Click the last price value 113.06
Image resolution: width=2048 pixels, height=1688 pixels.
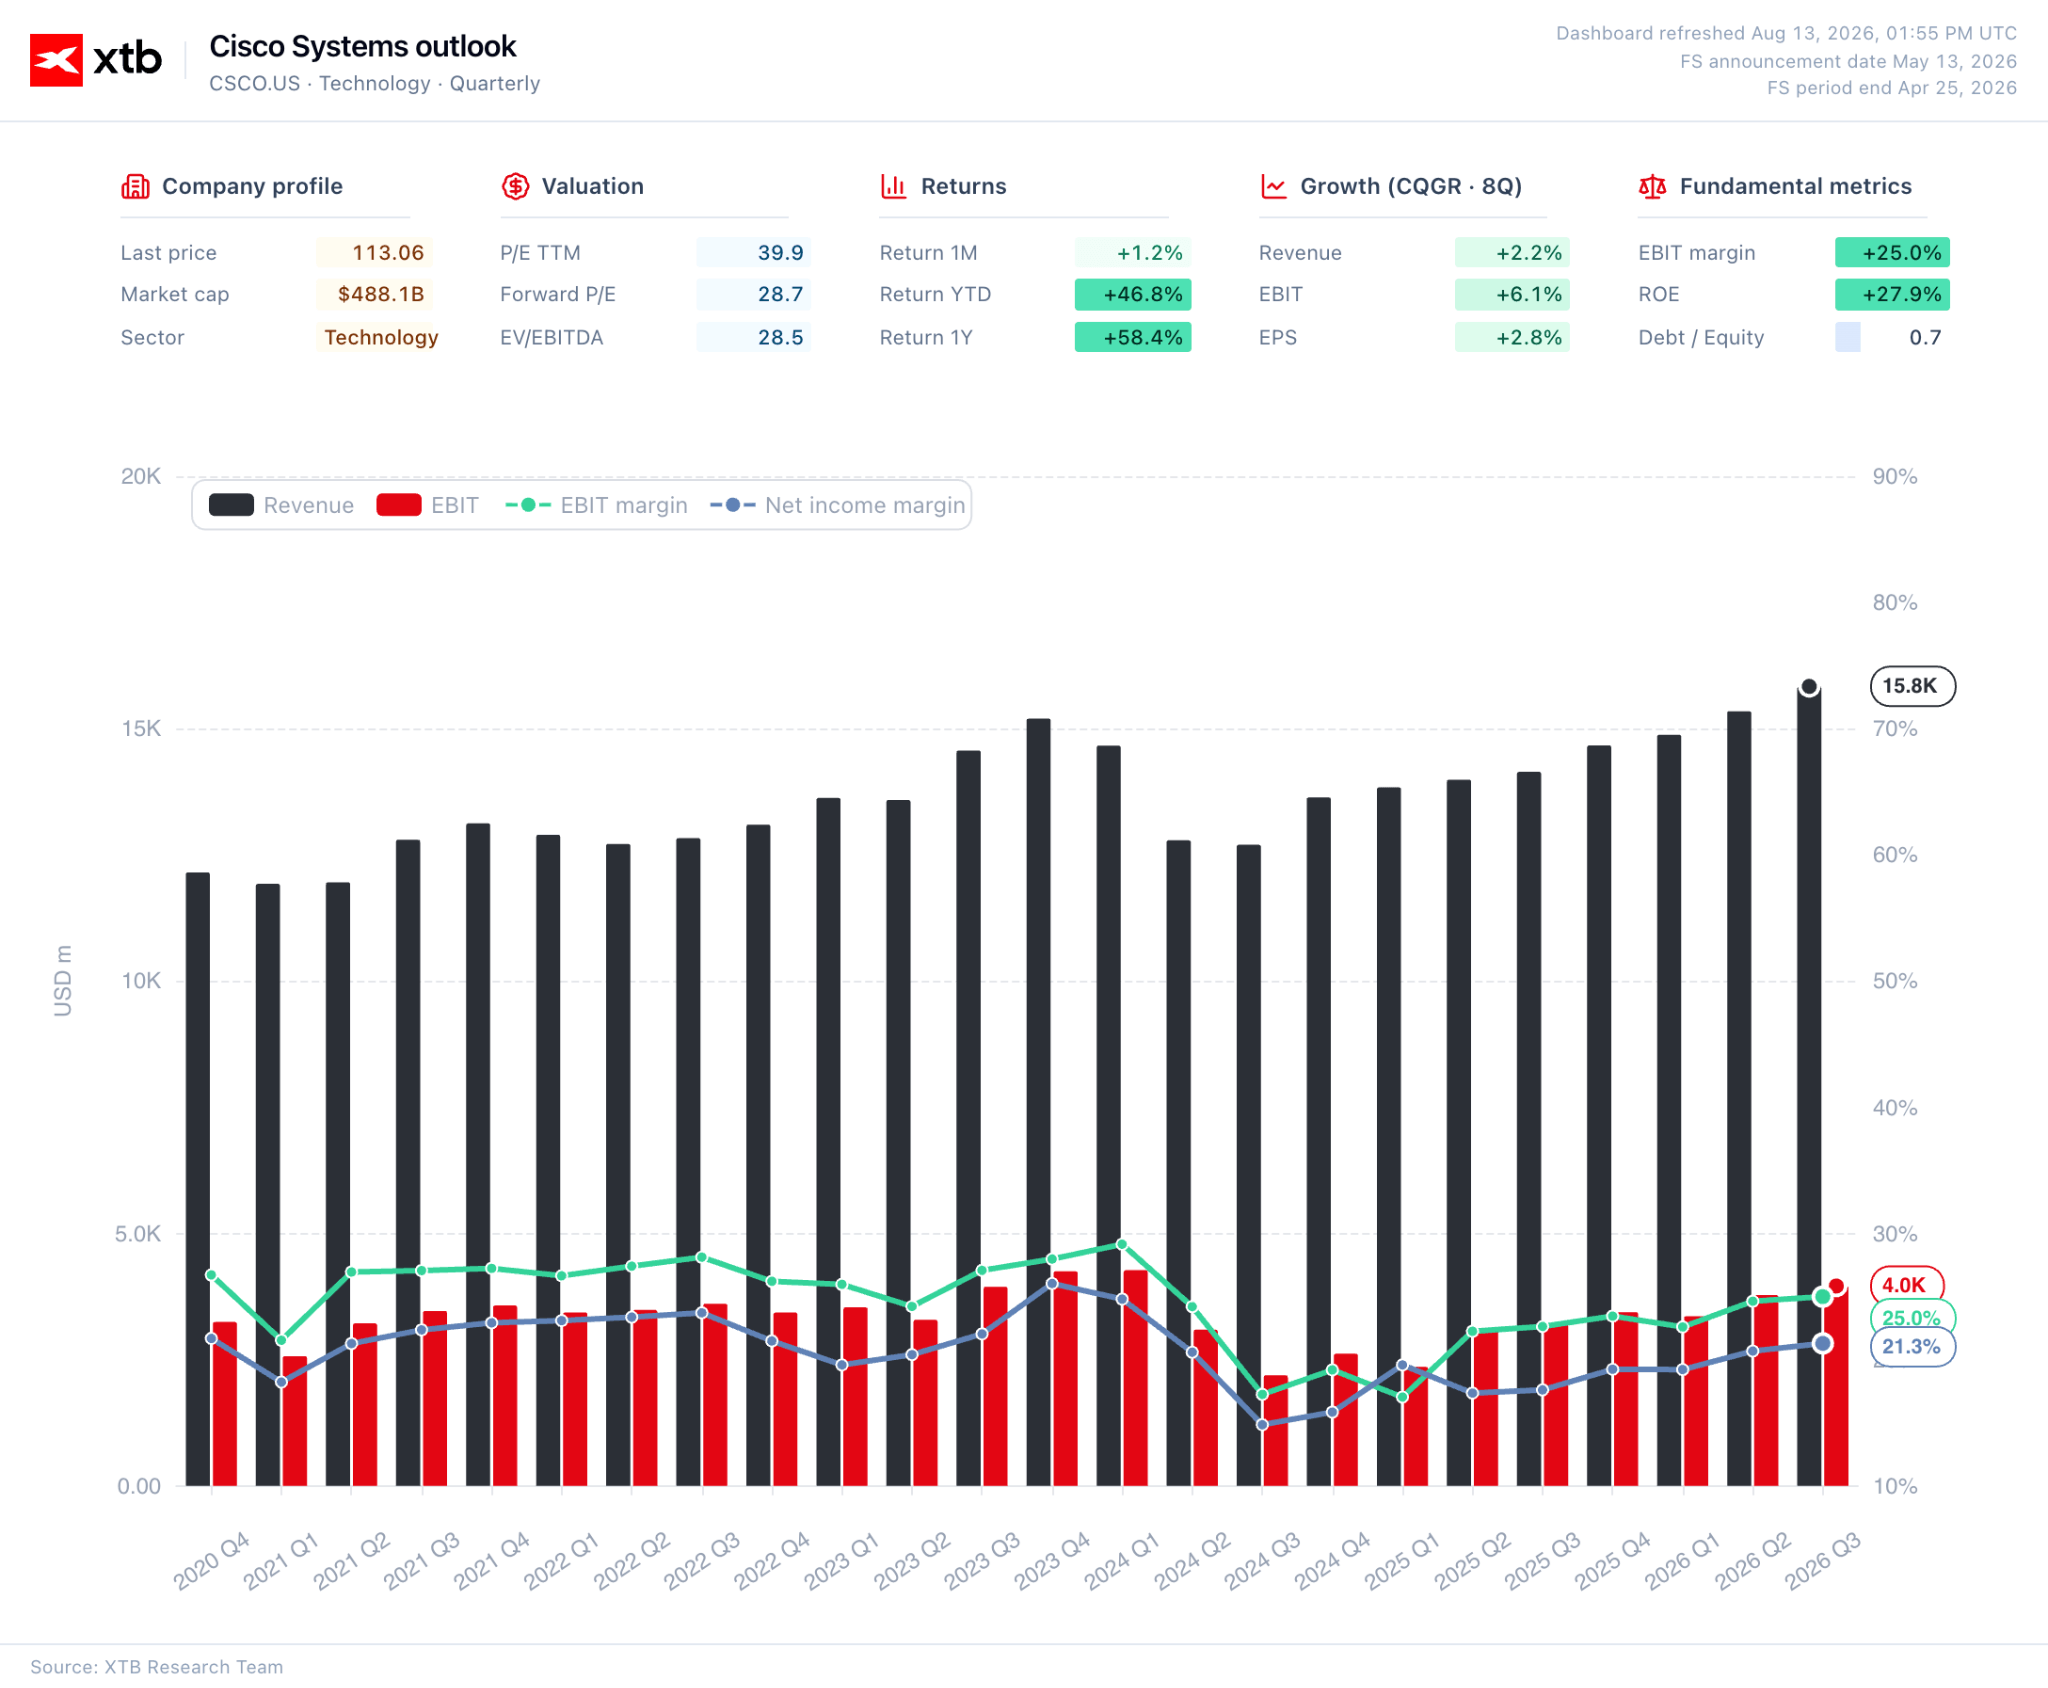(x=388, y=253)
